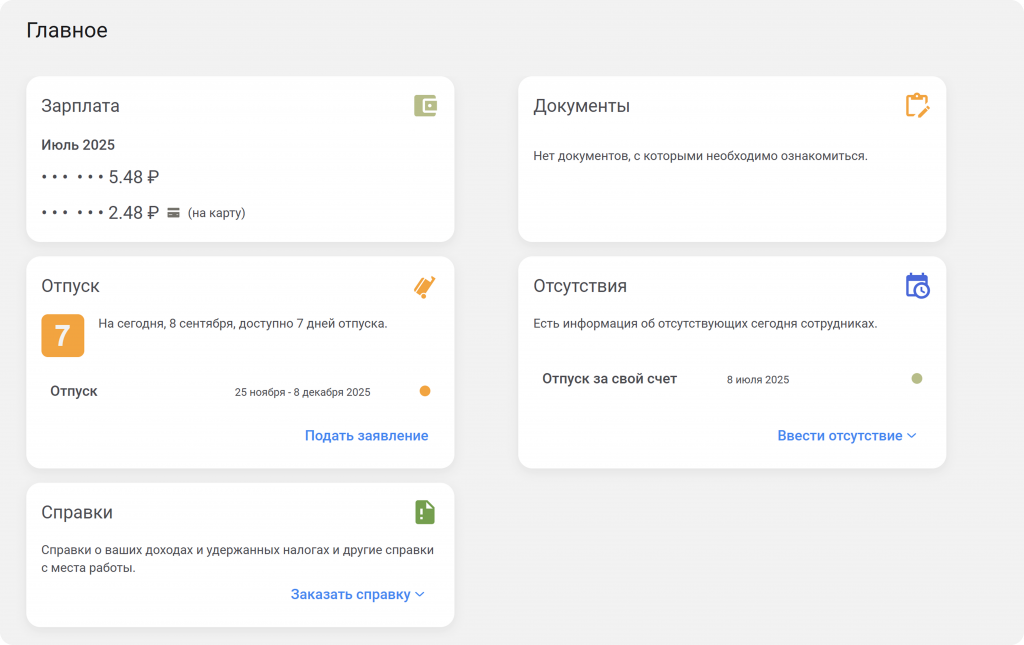Click the green document icon in Справки
Screen dimensions: 1024x645
425,512
